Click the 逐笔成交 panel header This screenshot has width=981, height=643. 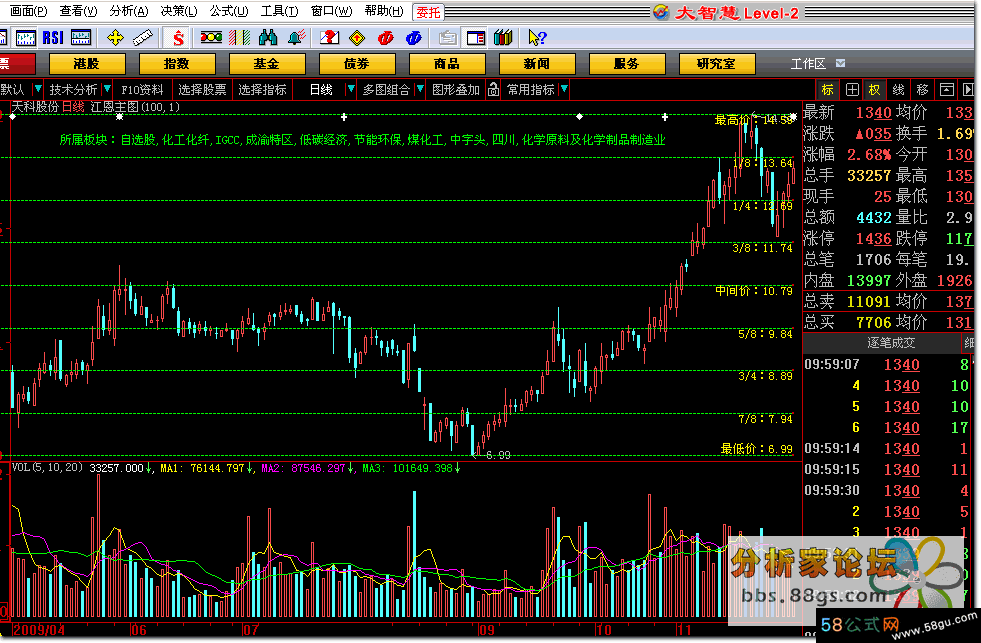(891, 343)
